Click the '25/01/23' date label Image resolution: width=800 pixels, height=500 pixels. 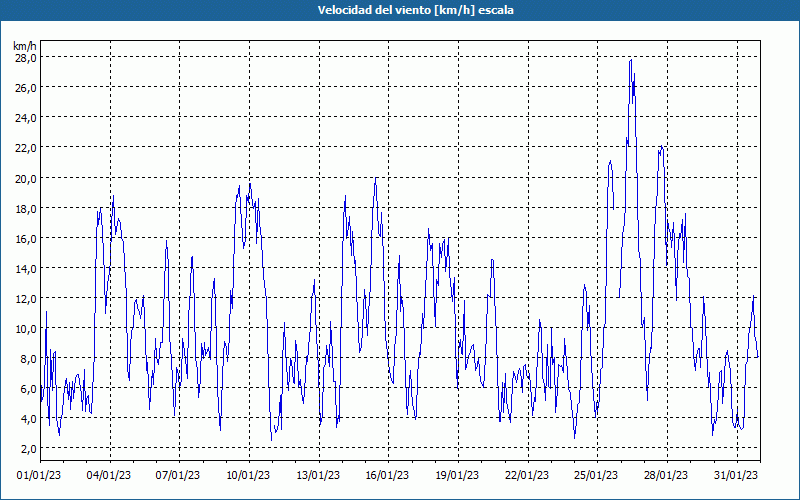(596, 475)
